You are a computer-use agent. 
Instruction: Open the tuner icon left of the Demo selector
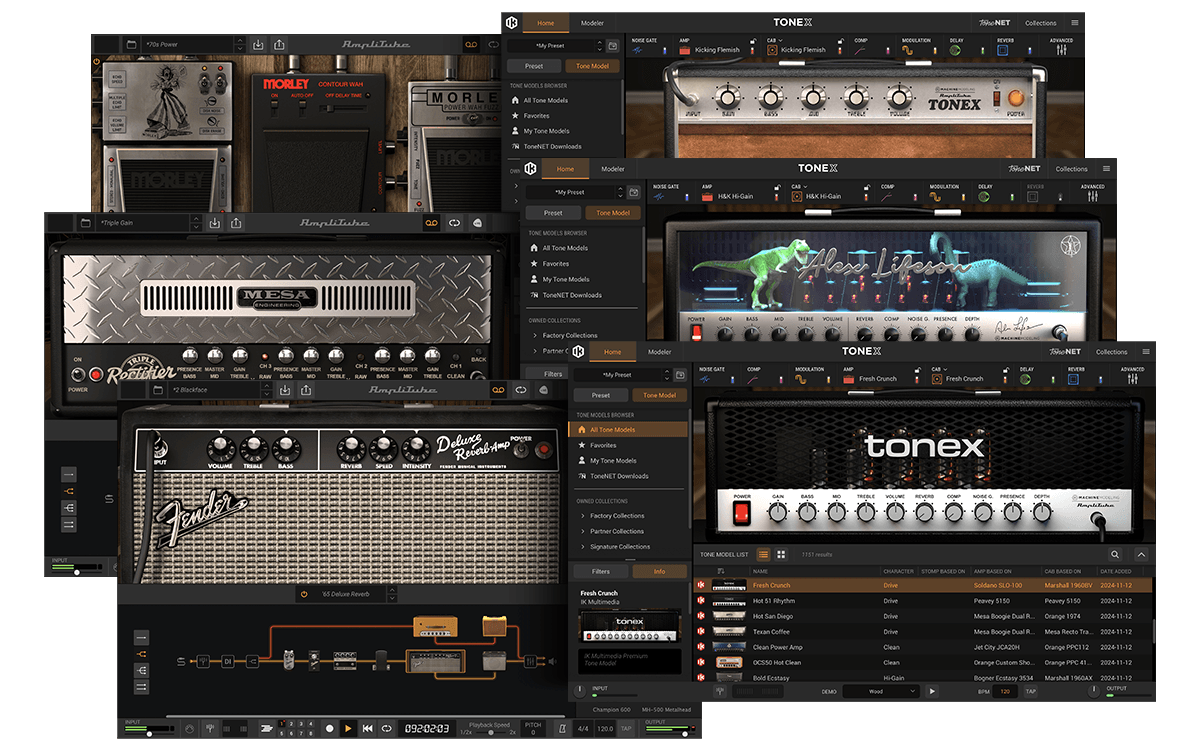point(720,691)
